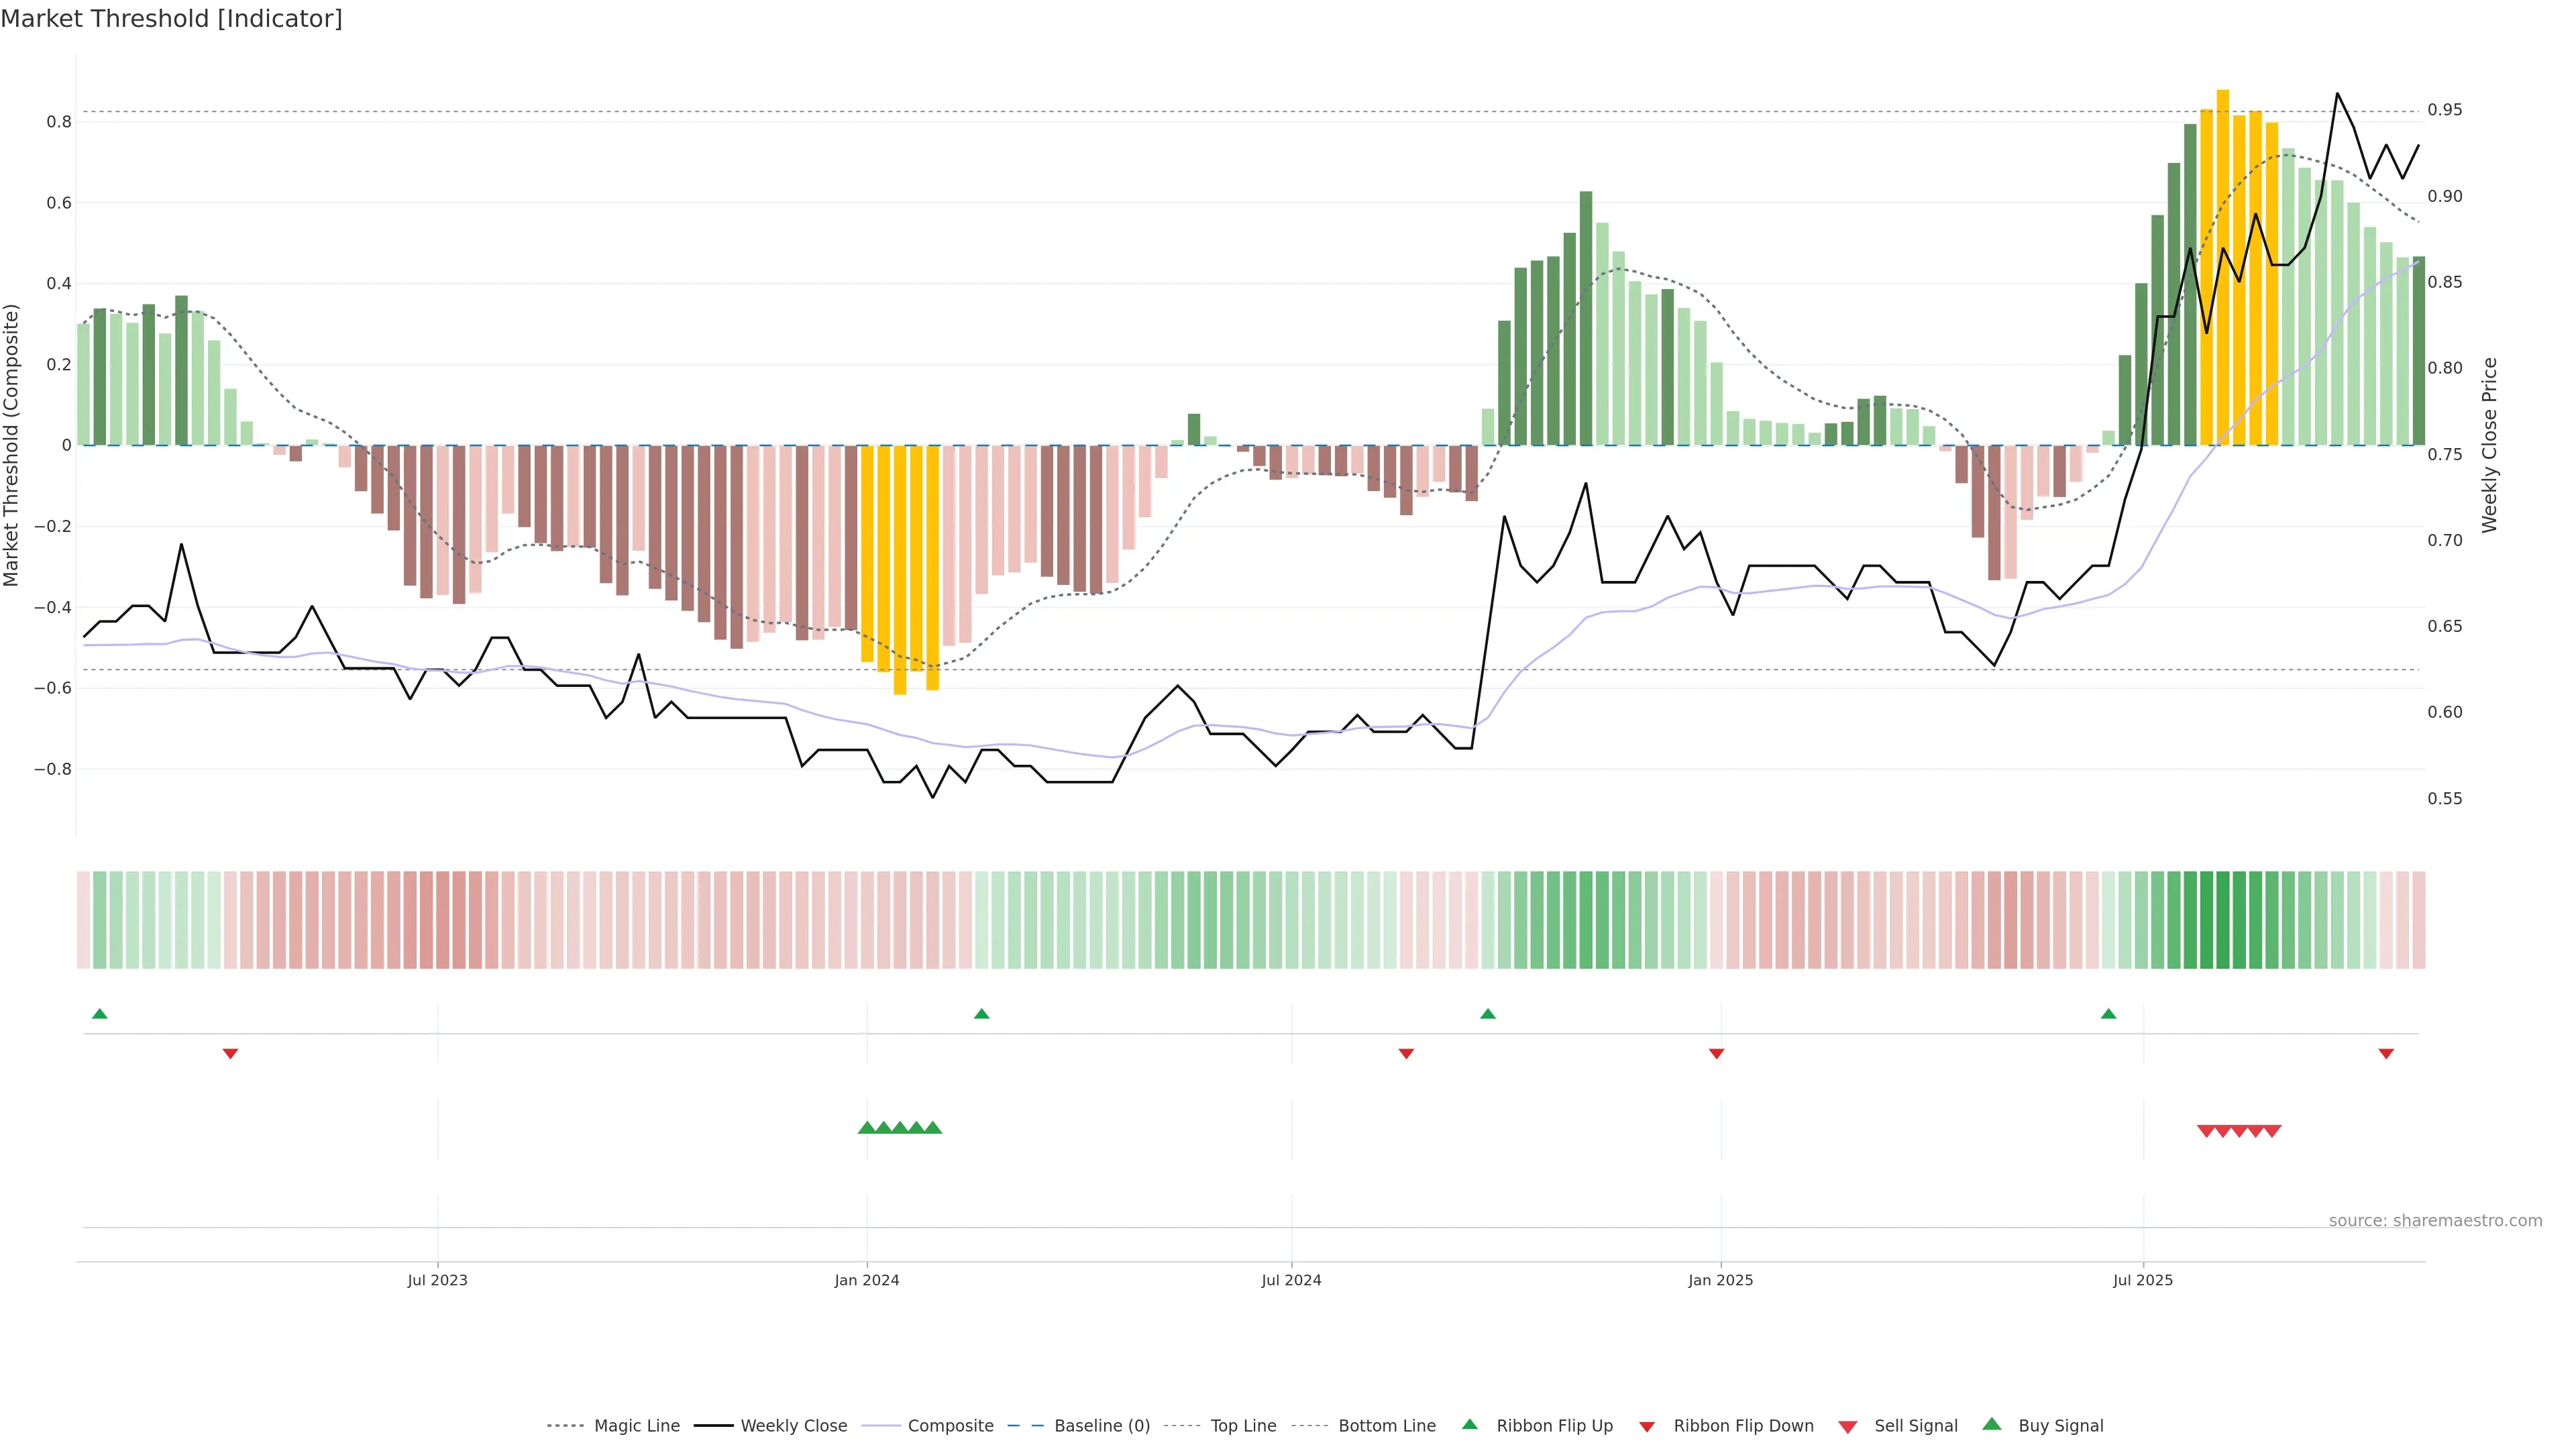The image size is (2576, 1449).
Task: Click the Ribbon Flip Down legend triangle
Action: point(1647,1427)
